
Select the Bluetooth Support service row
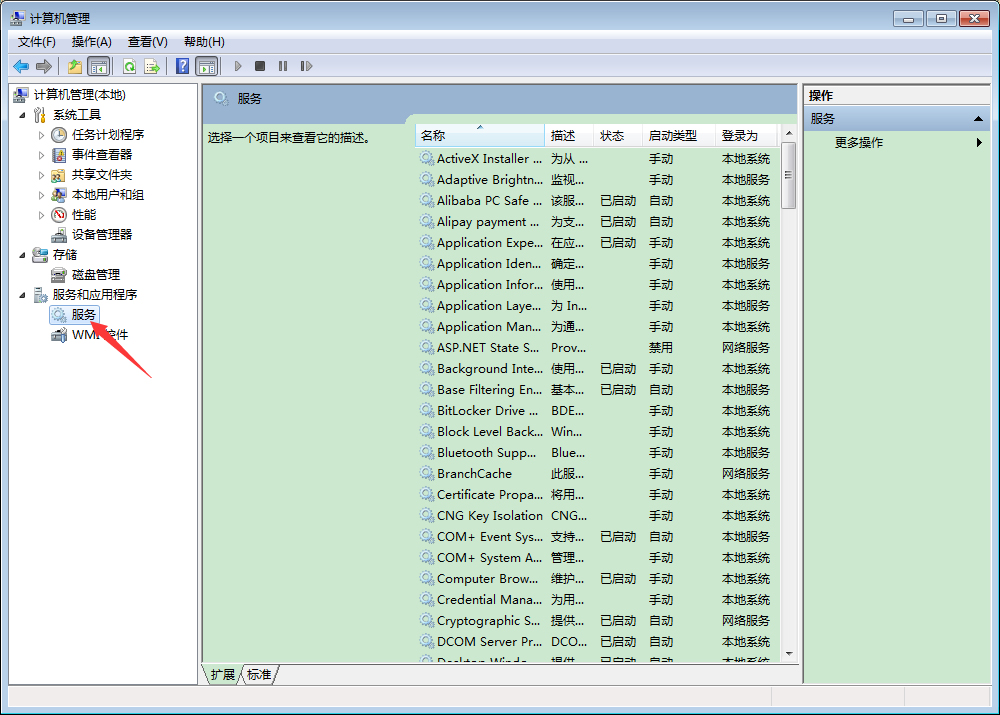(490, 452)
